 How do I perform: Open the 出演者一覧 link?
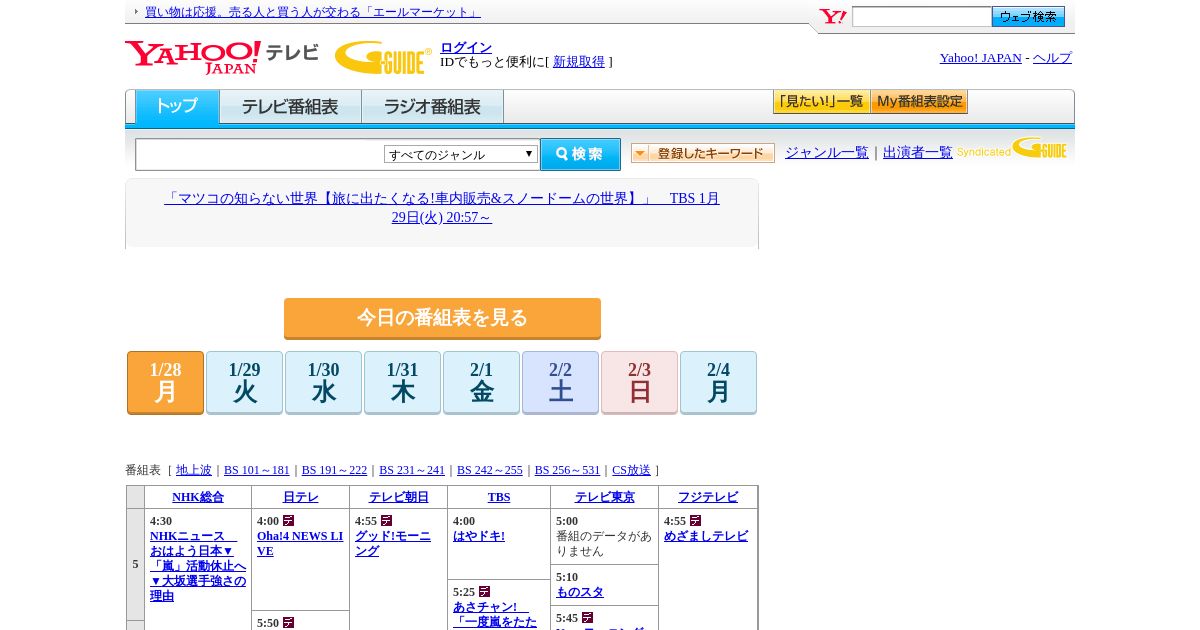pyautogui.click(x=918, y=152)
